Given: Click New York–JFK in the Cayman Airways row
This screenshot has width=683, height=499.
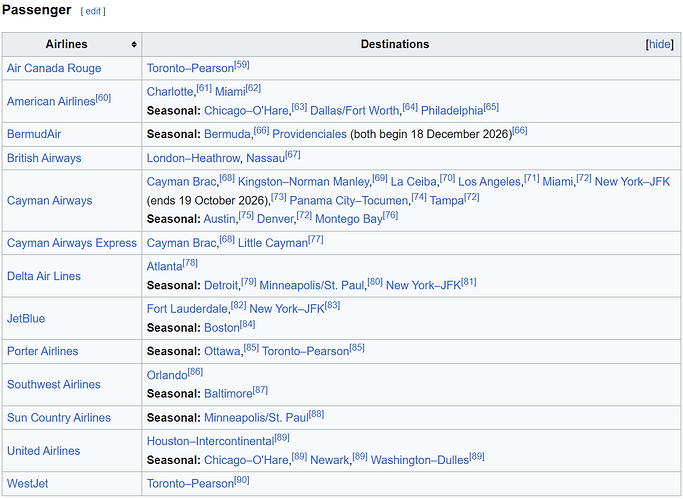Looking at the screenshot, I should click(632, 182).
